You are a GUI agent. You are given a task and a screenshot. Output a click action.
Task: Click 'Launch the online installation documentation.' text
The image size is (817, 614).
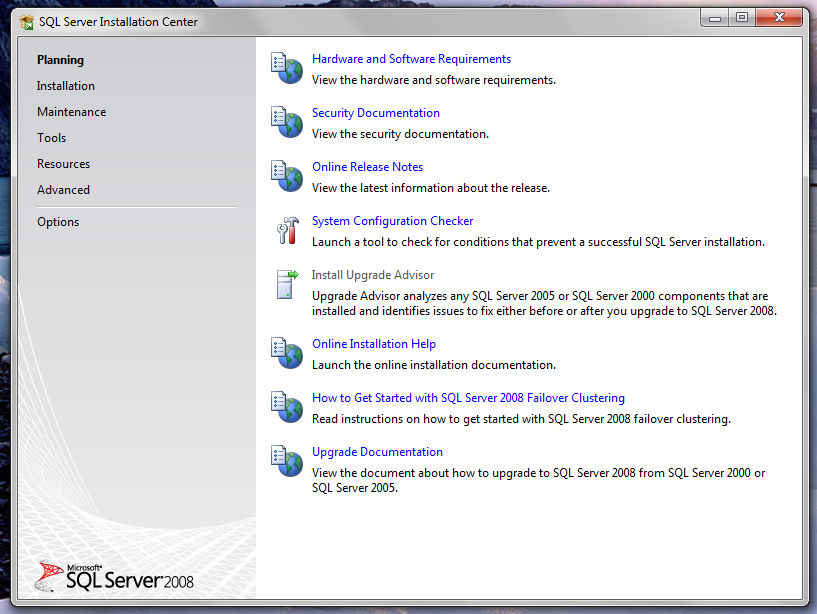coord(434,365)
